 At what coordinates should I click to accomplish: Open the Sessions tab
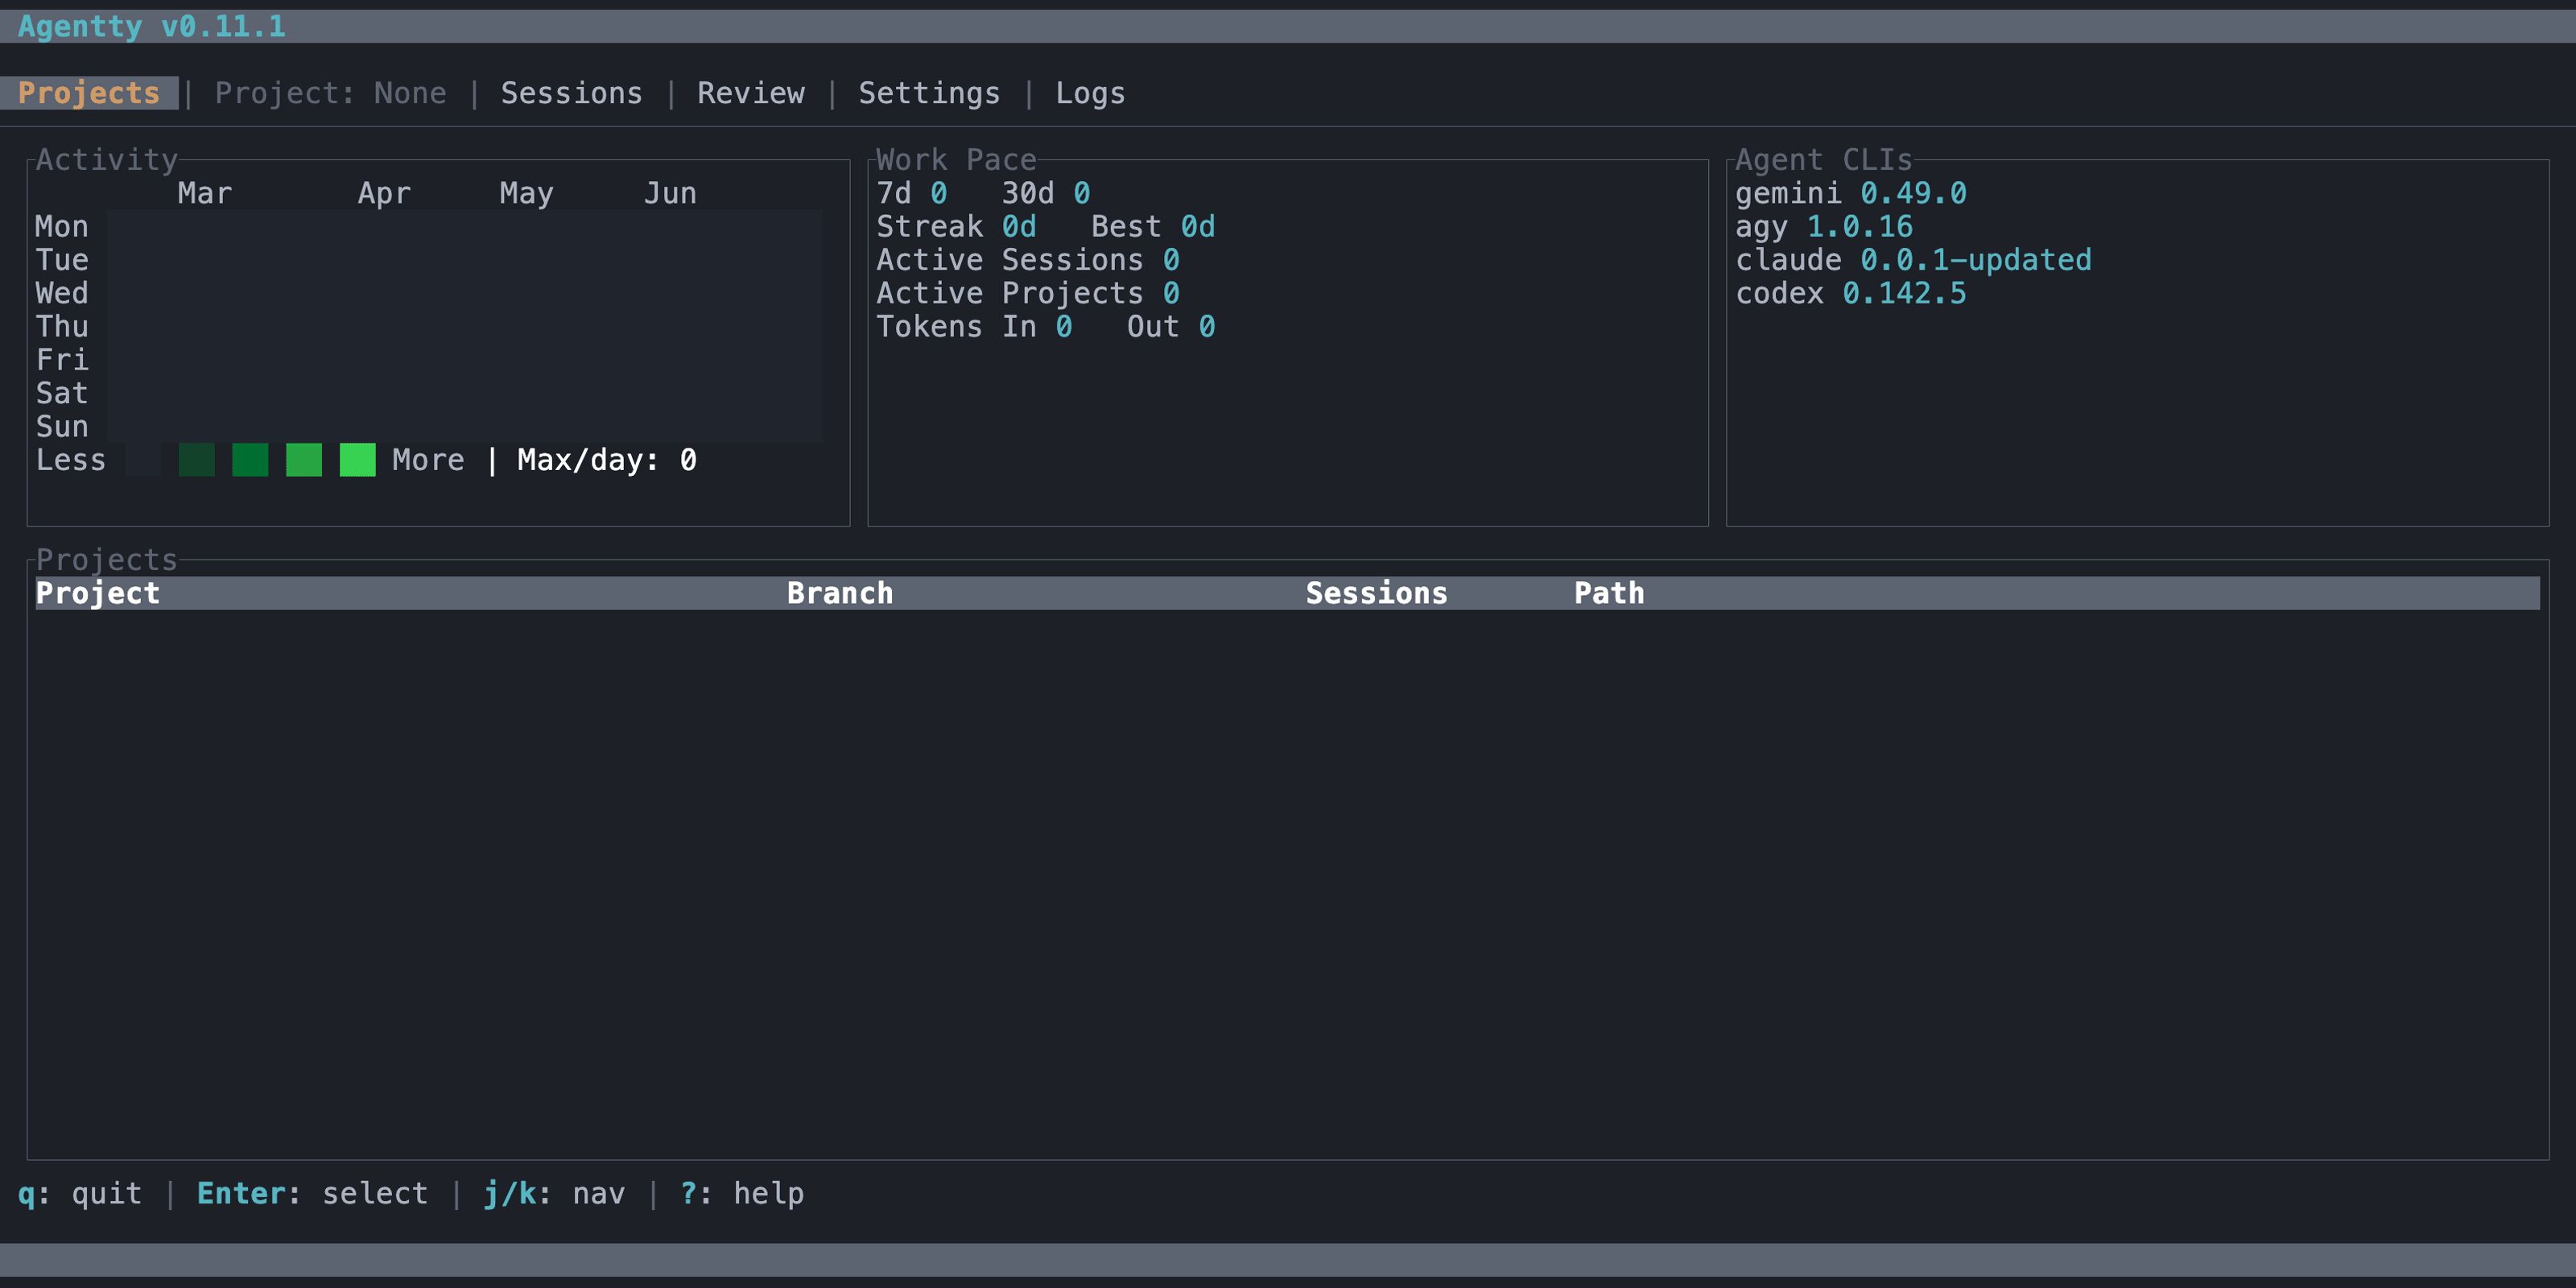571,93
